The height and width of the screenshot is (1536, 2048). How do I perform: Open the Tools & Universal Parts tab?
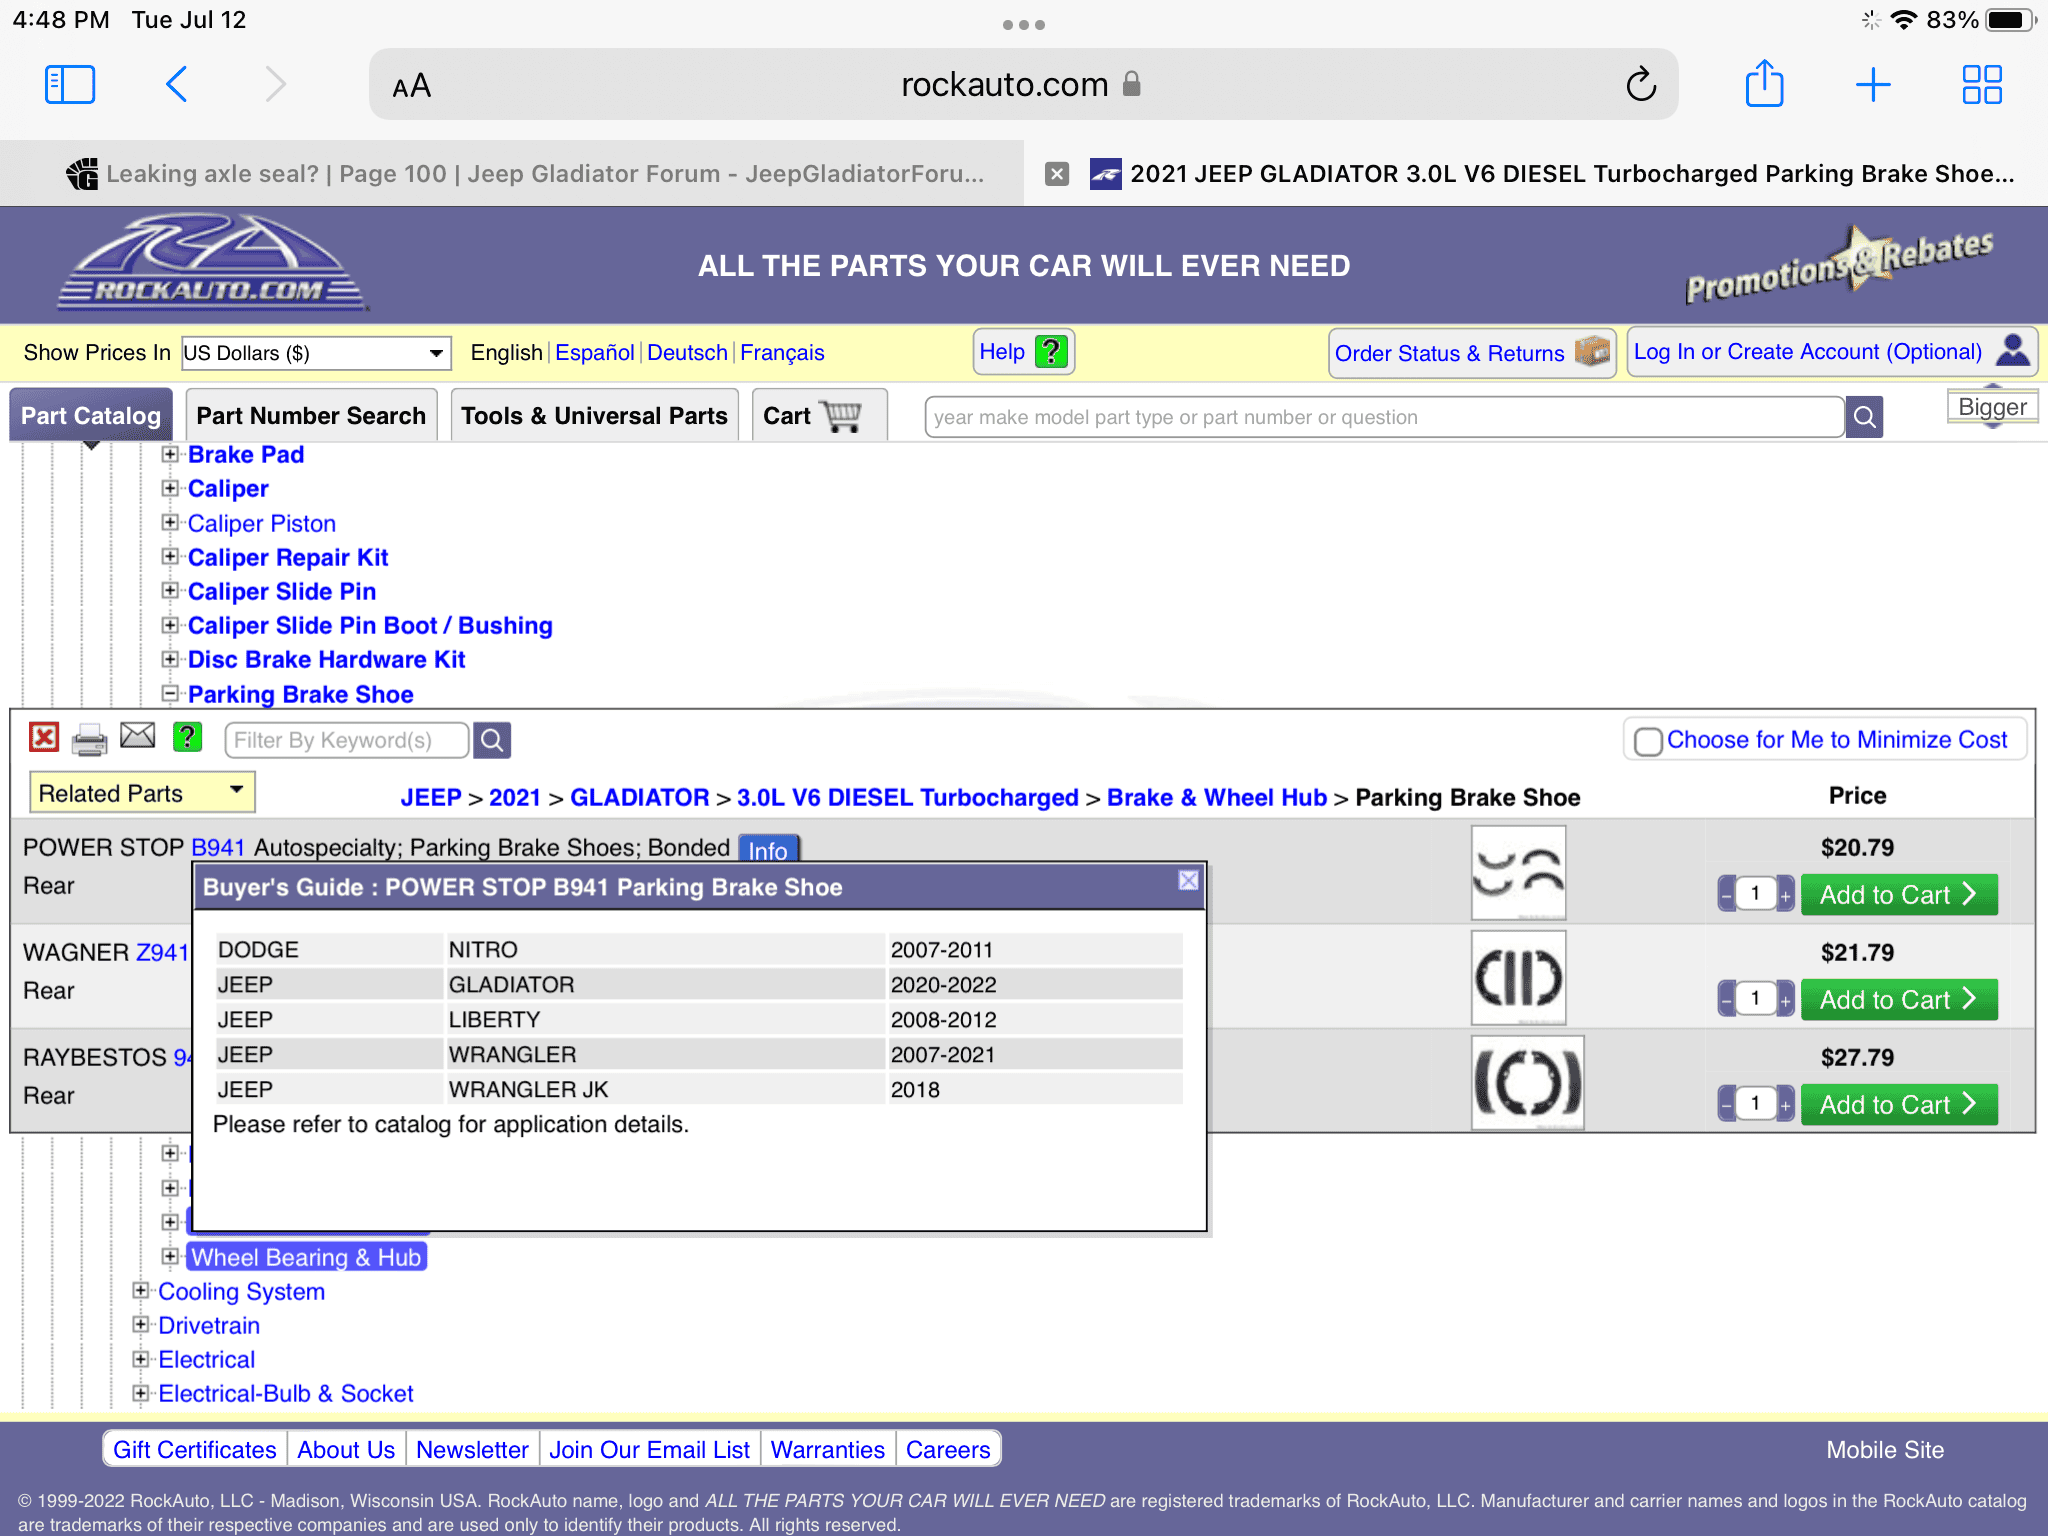[594, 415]
